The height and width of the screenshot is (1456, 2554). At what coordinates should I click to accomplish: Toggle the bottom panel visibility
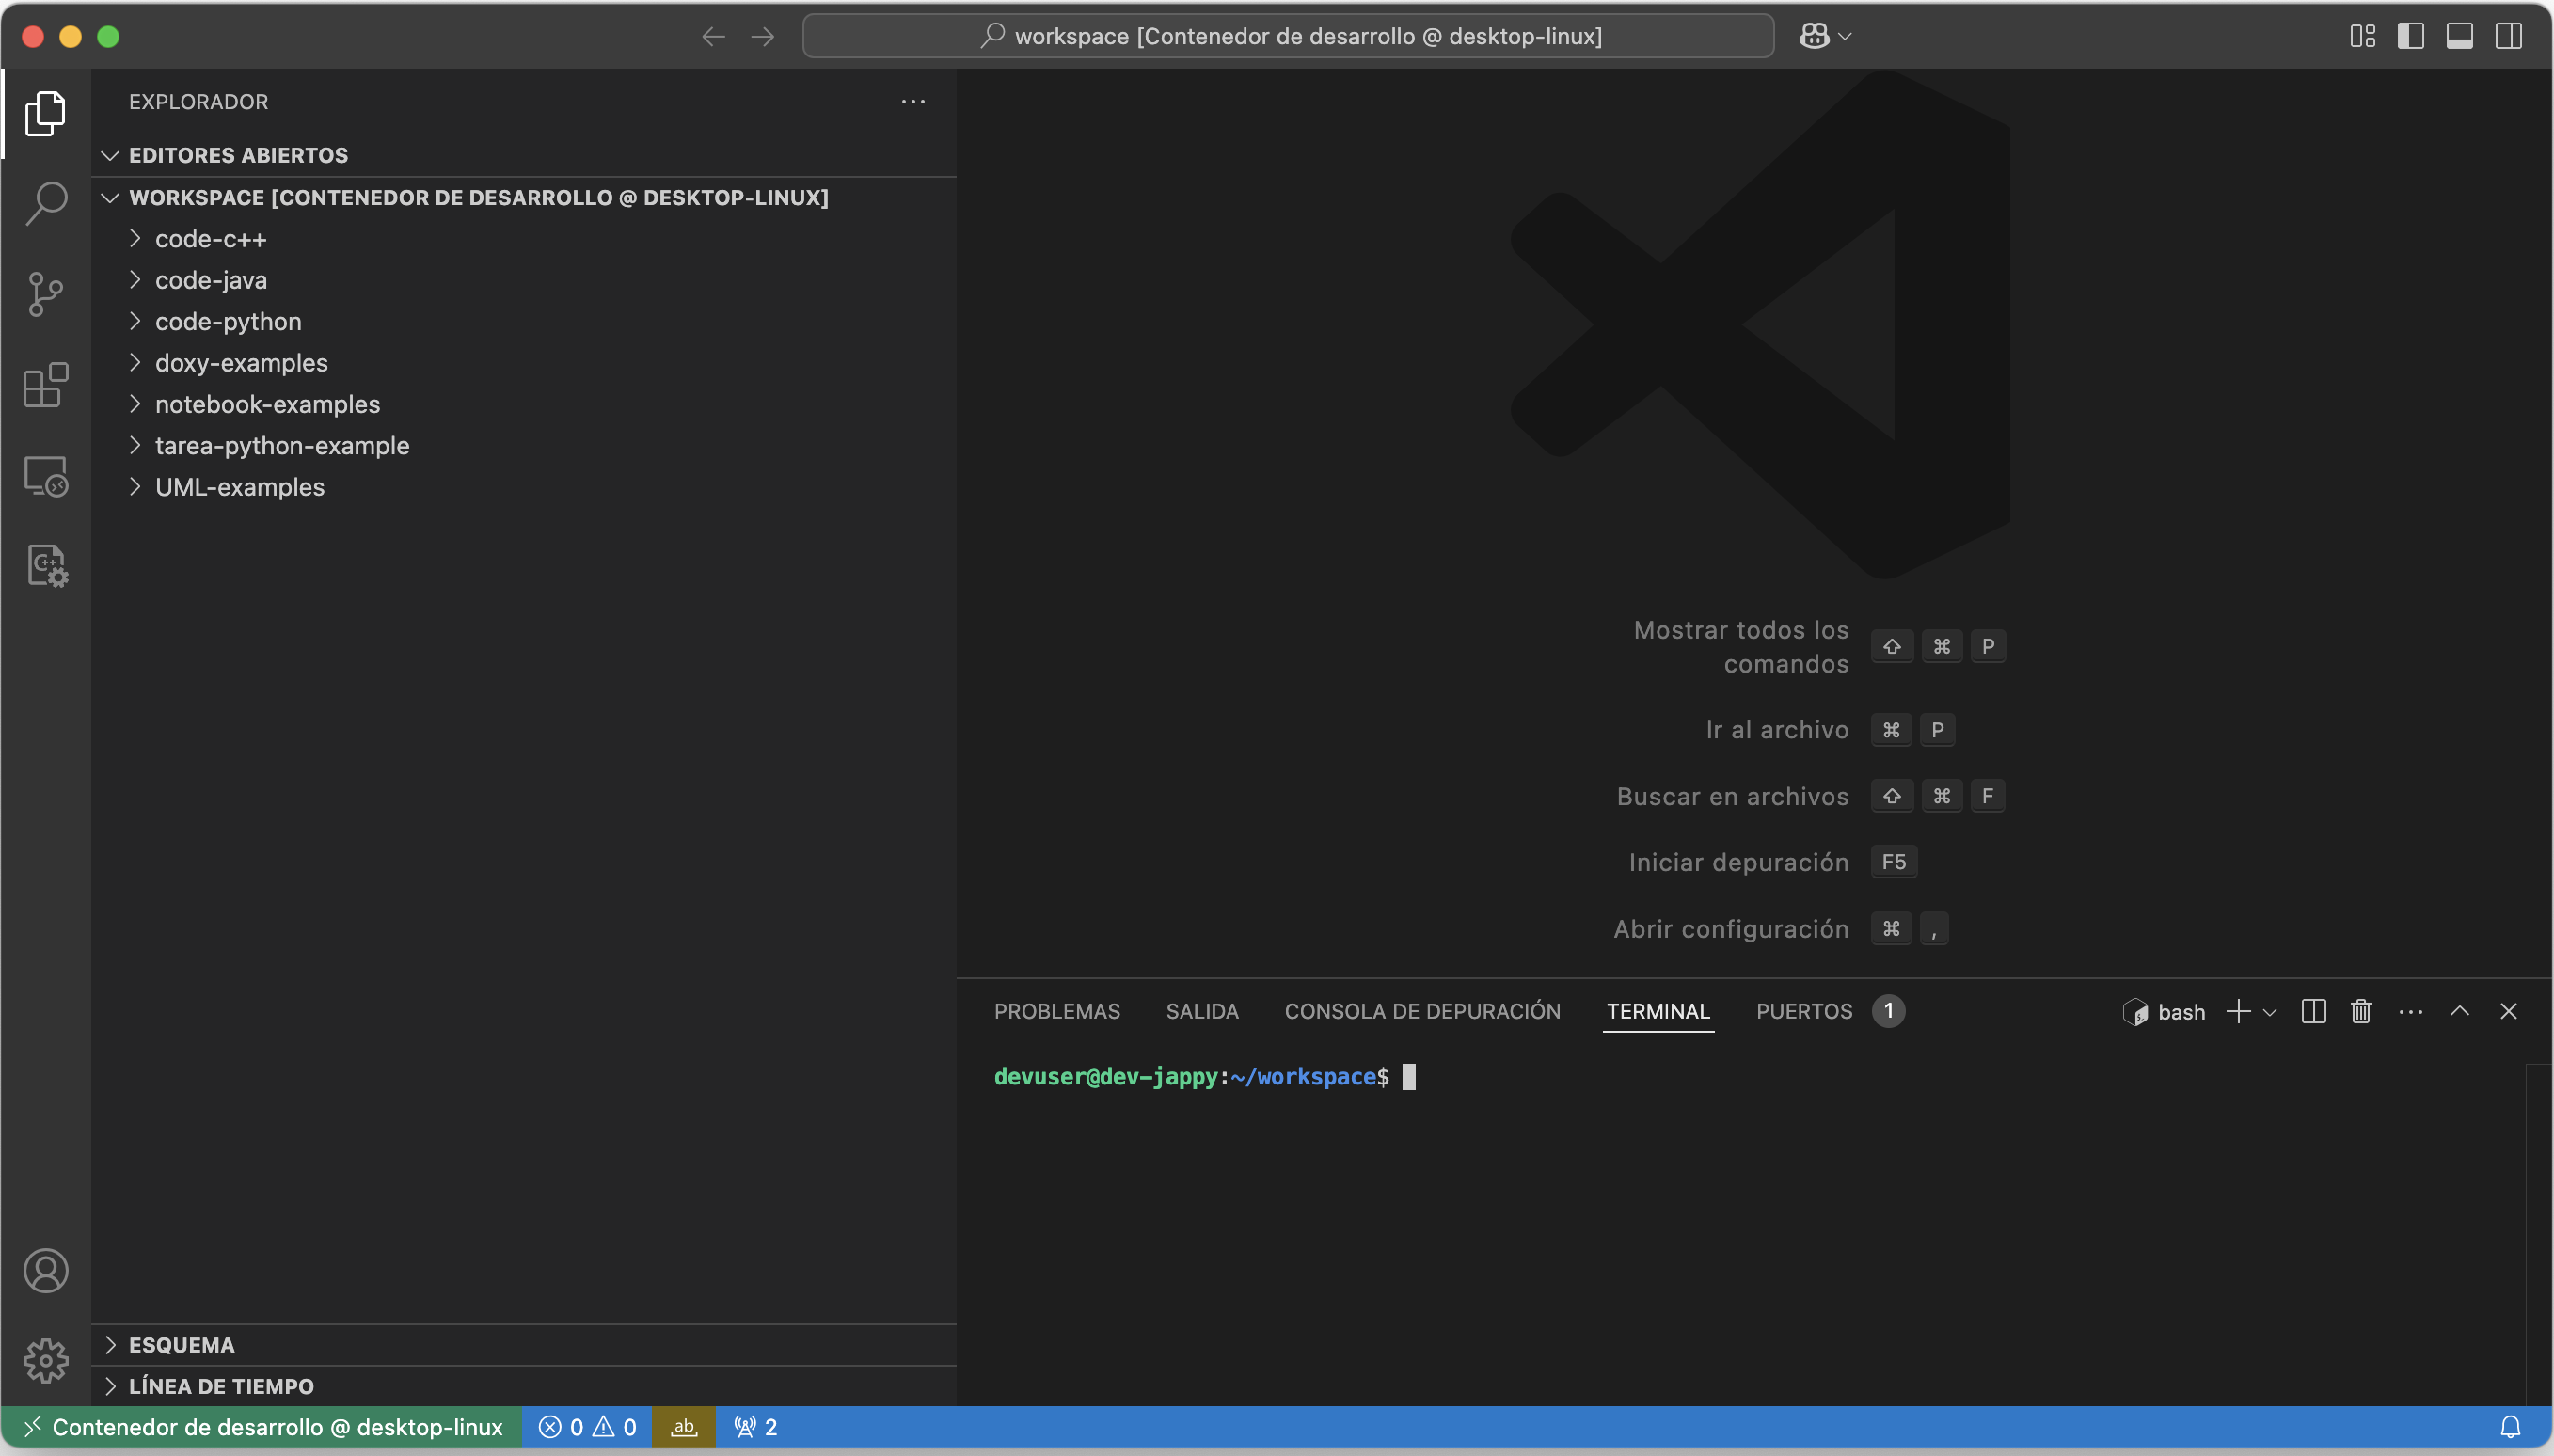click(x=2460, y=37)
